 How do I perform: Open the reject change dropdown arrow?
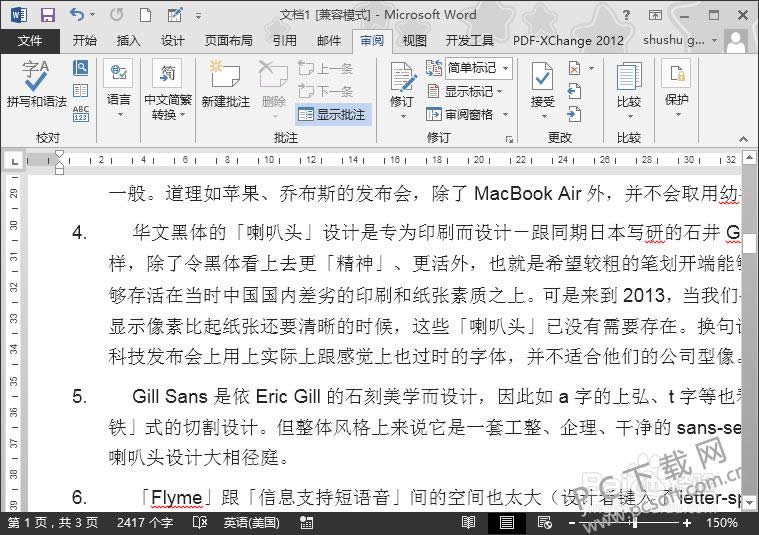(591, 68)
